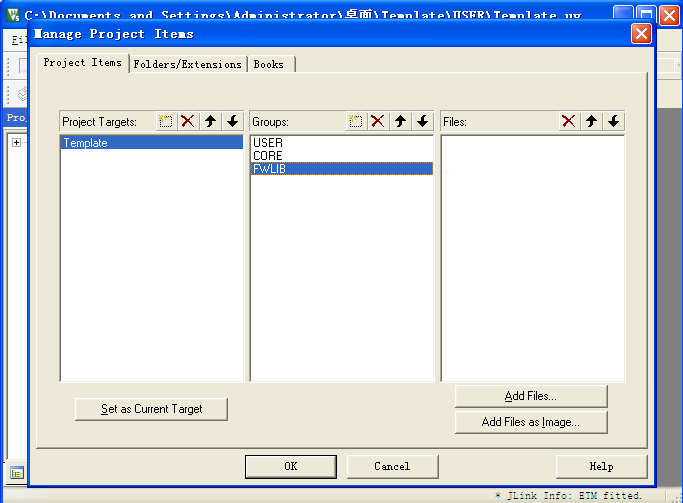This screenshot has width=683, height=503.
Task: Switch to the Project Items tab
Action: 83,63
